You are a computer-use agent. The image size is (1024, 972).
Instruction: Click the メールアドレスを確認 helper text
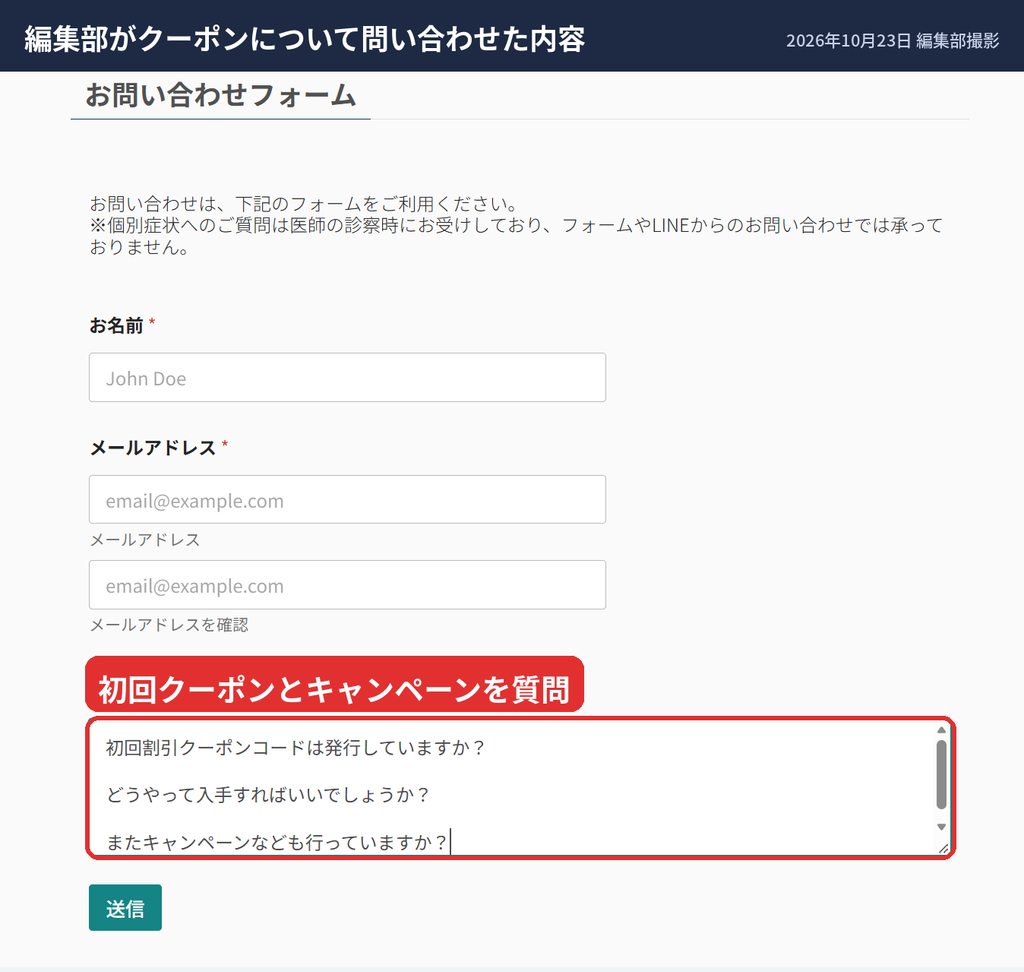click(169, 625)
